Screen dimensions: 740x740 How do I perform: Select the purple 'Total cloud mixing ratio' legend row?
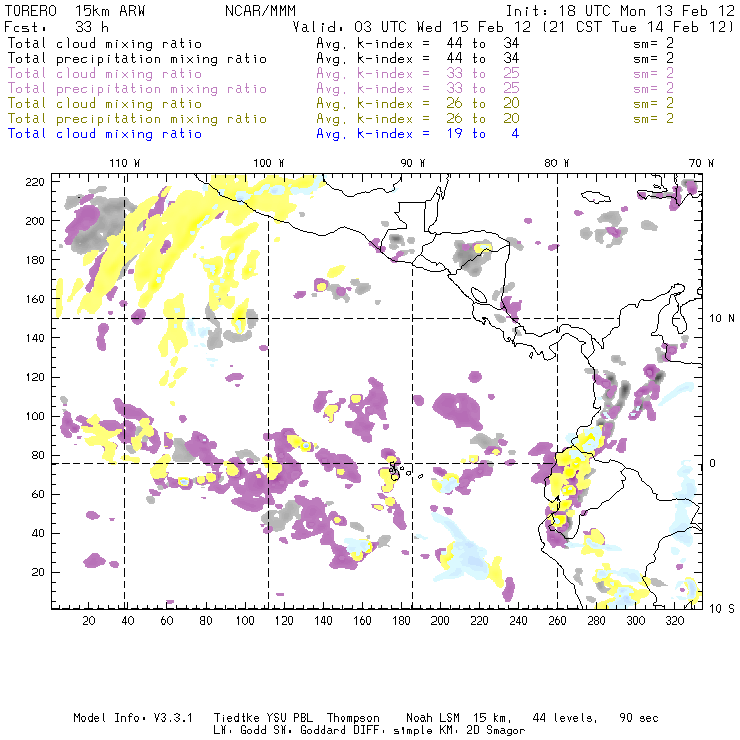(x=105, y=74)
